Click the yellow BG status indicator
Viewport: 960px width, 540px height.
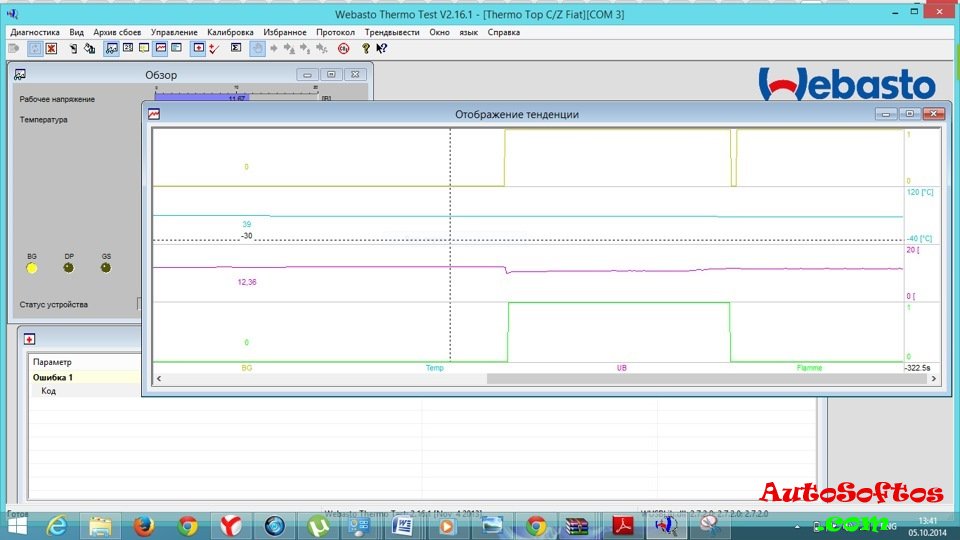tap(32, 268)
